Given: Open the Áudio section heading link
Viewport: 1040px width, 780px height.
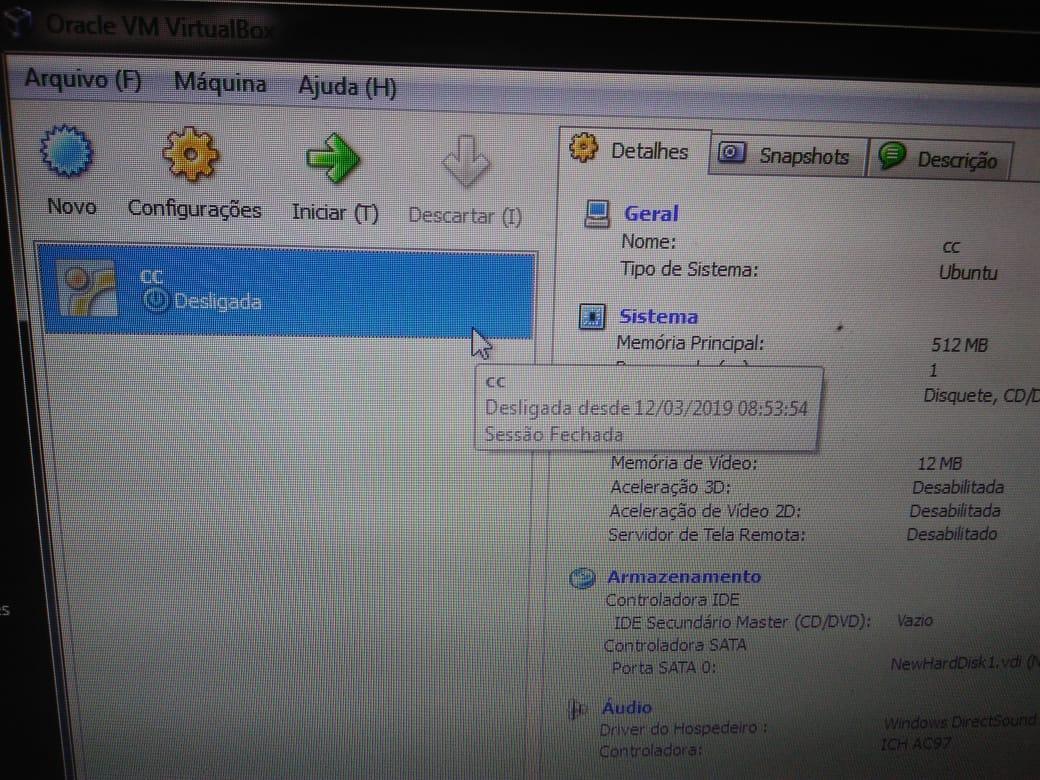Looking at the screenshot, I should [627, 708].
